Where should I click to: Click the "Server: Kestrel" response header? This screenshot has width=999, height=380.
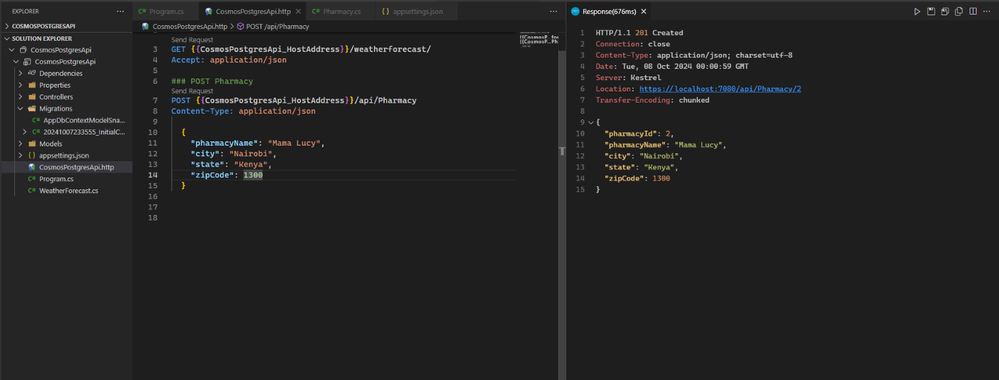click(x=628, y=78)
